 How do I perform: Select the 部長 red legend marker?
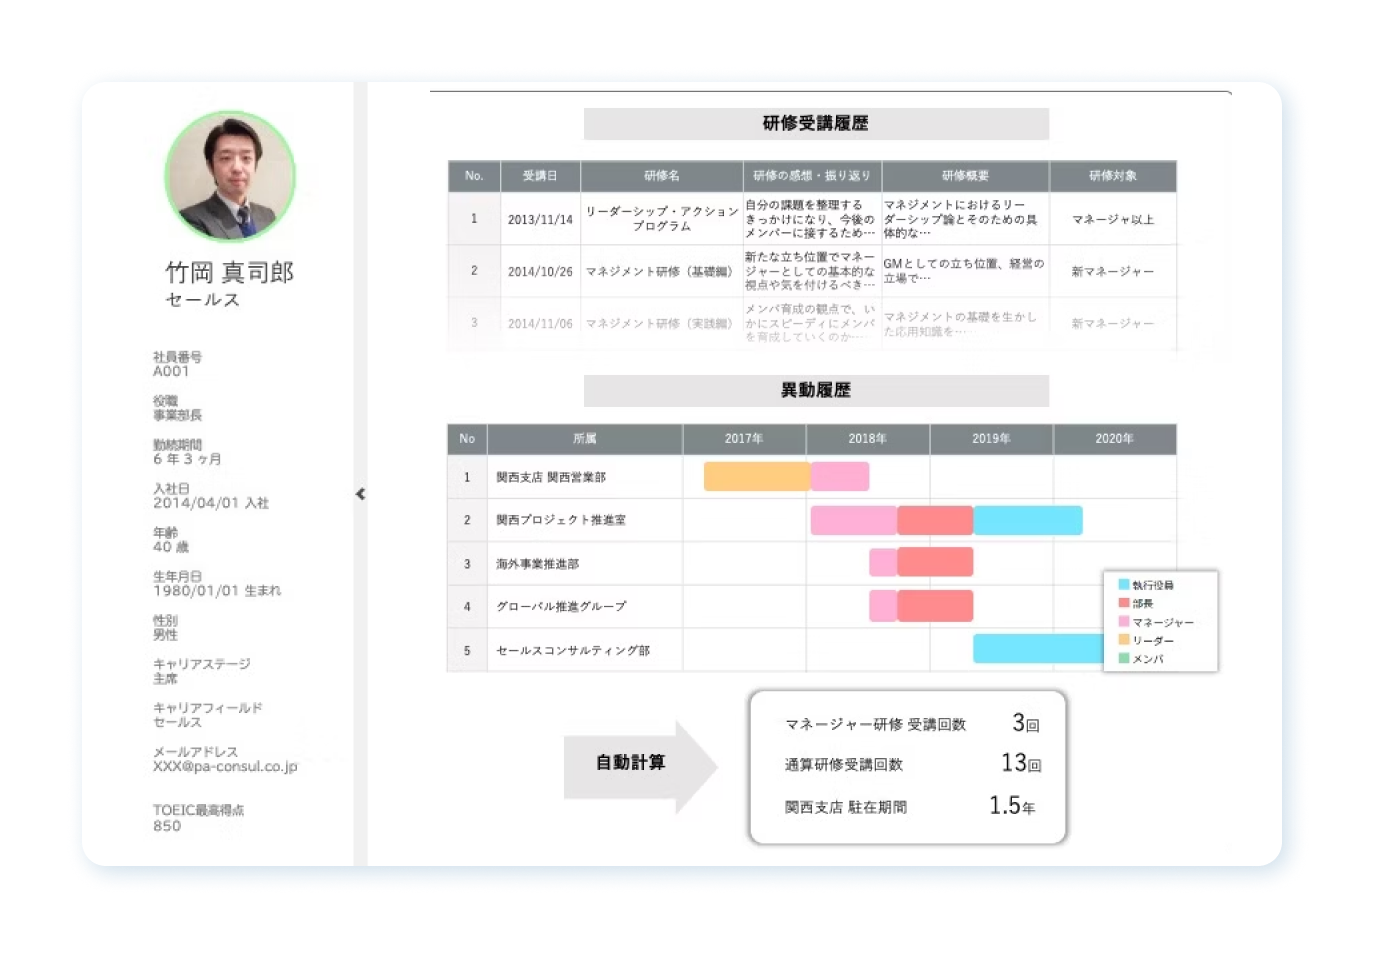click(1124, 603)
